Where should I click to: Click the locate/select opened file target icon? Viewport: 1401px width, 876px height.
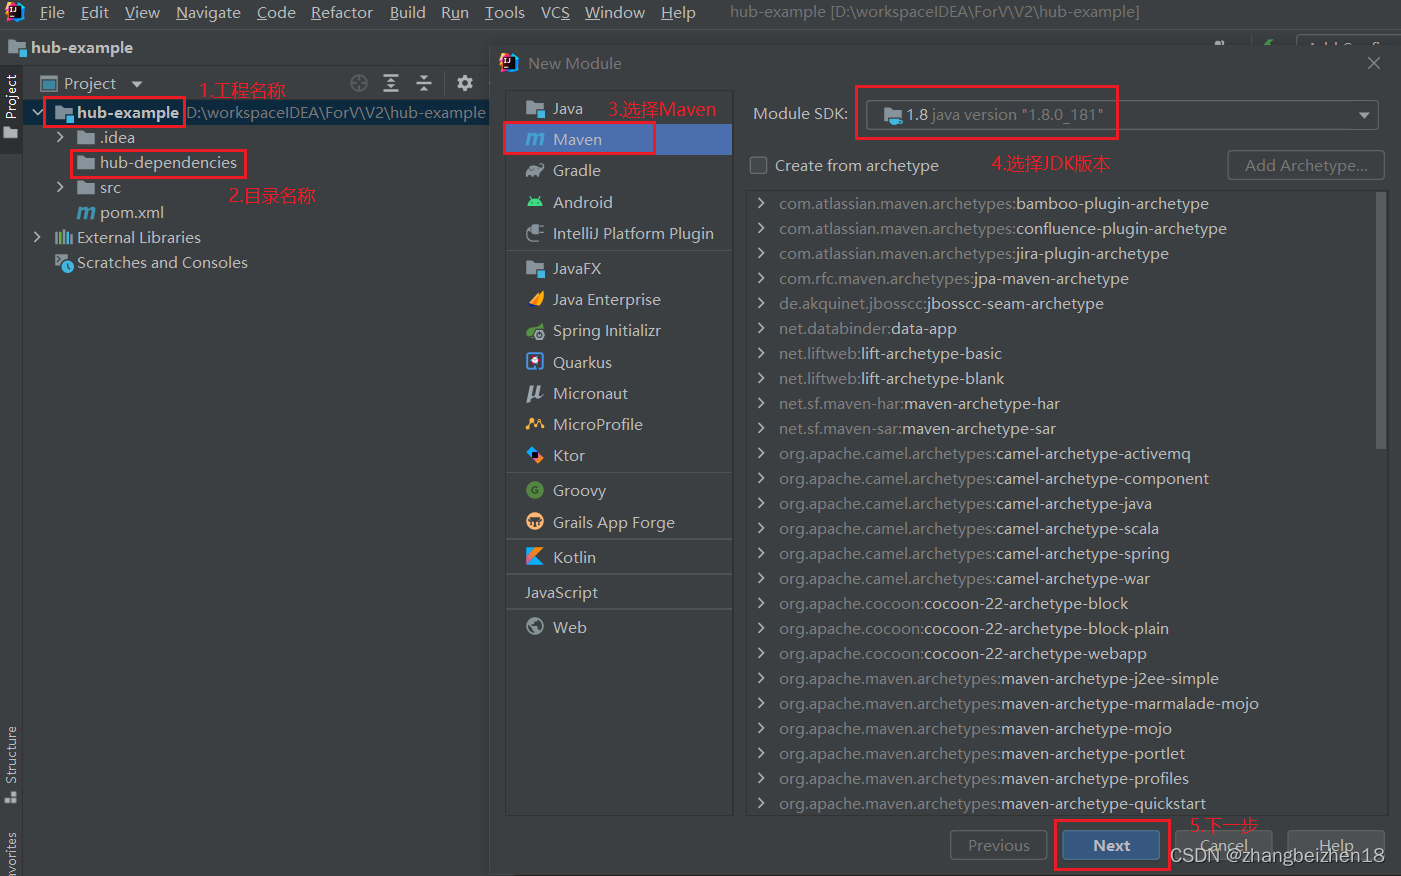359,83
